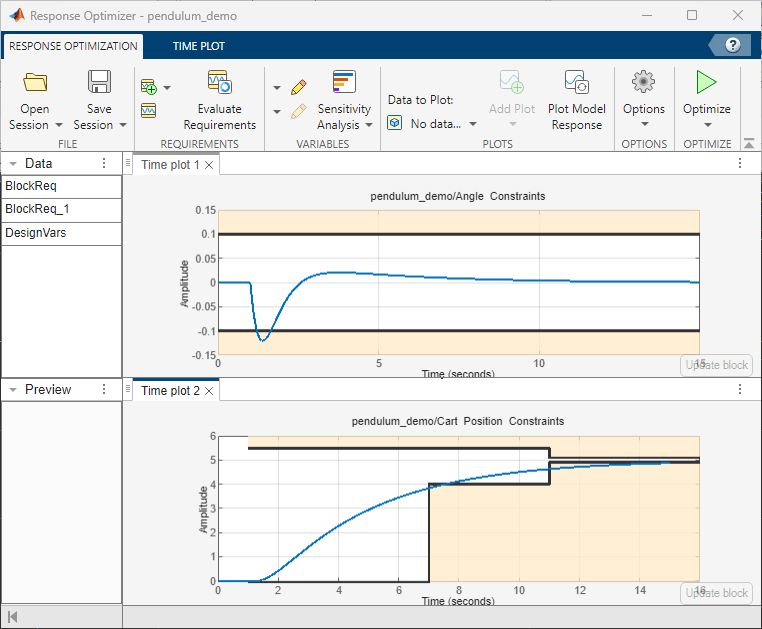Collapse the Preview panel

click(x=12, y=390)
